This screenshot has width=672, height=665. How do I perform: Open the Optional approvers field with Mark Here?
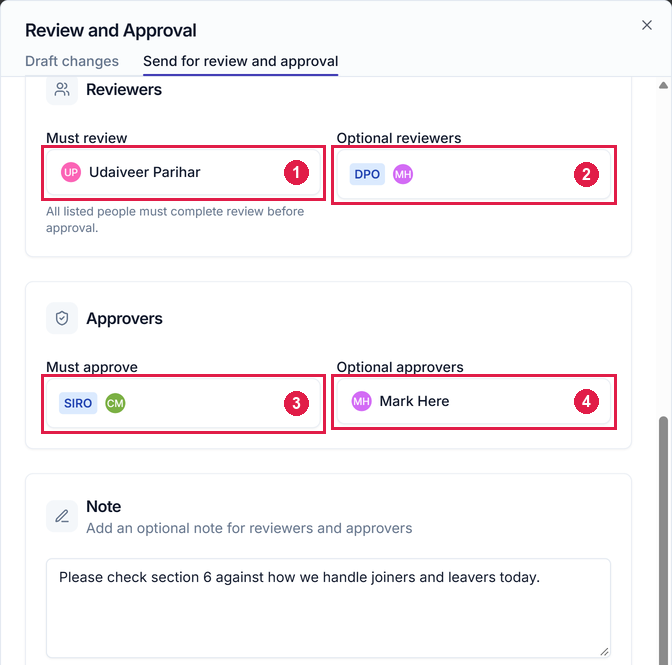[474, 401]
